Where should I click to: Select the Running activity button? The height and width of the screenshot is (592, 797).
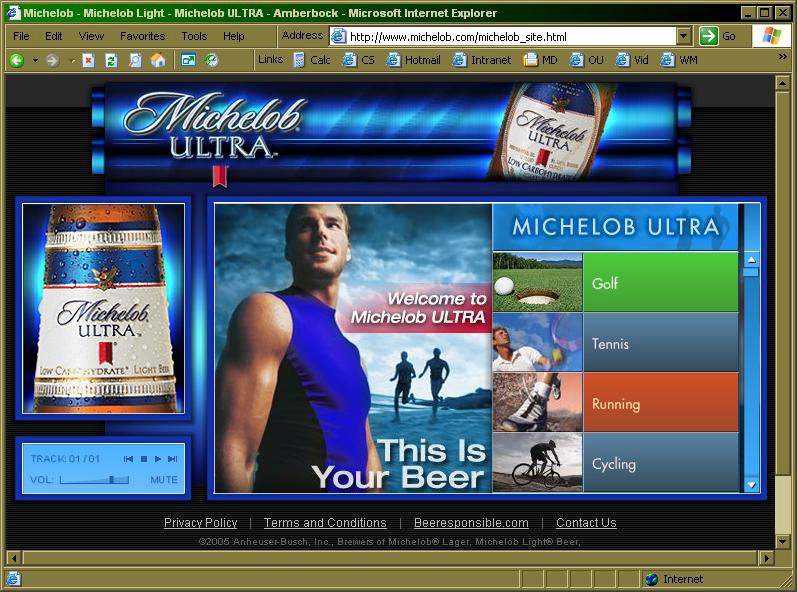[x=661, y=402]
